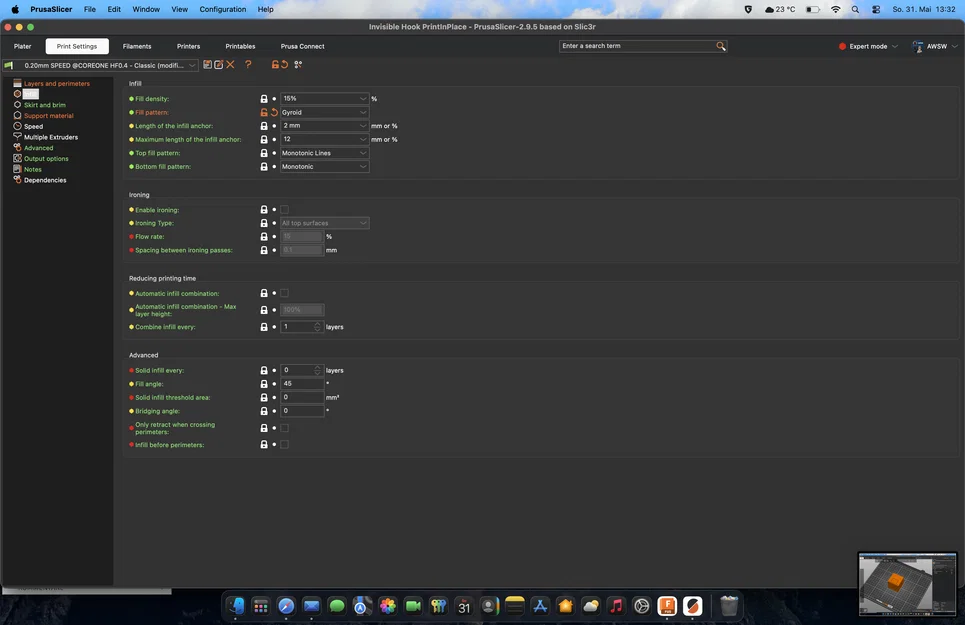Viewport: 965px width, 625px height.
Task: Open the Fusion app icon in Dock
Action: point(667,606)
